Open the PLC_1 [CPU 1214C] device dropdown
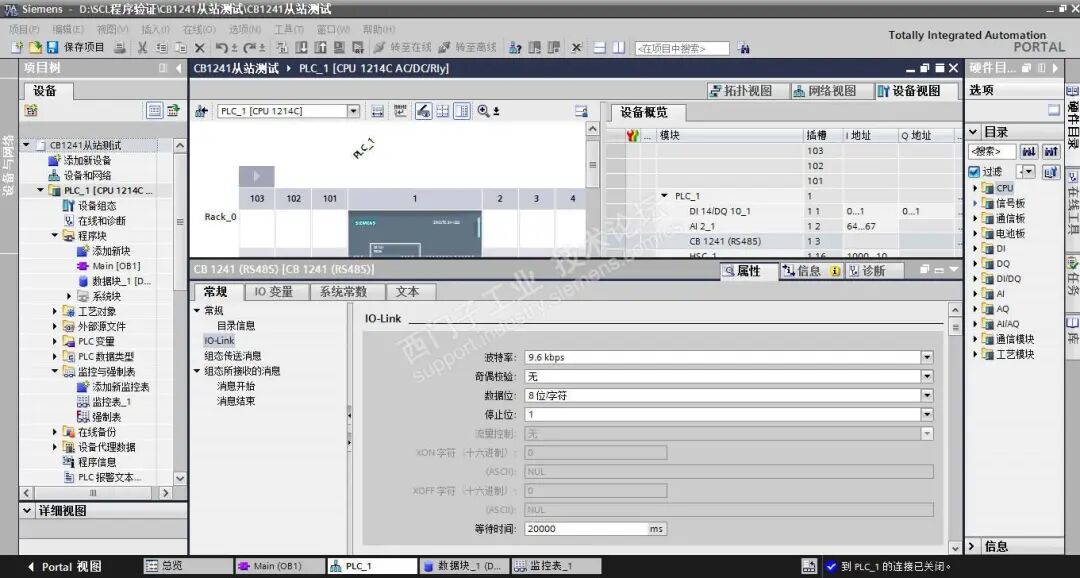 [353, 111]
